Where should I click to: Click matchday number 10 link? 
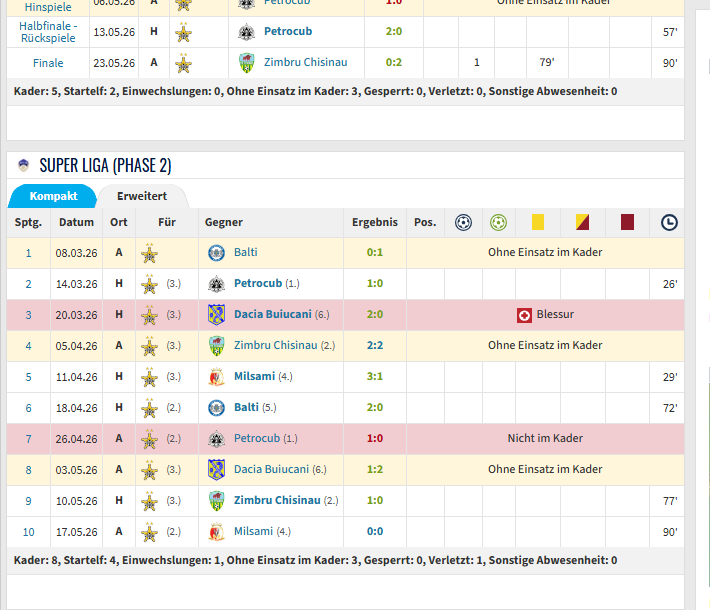29,532
